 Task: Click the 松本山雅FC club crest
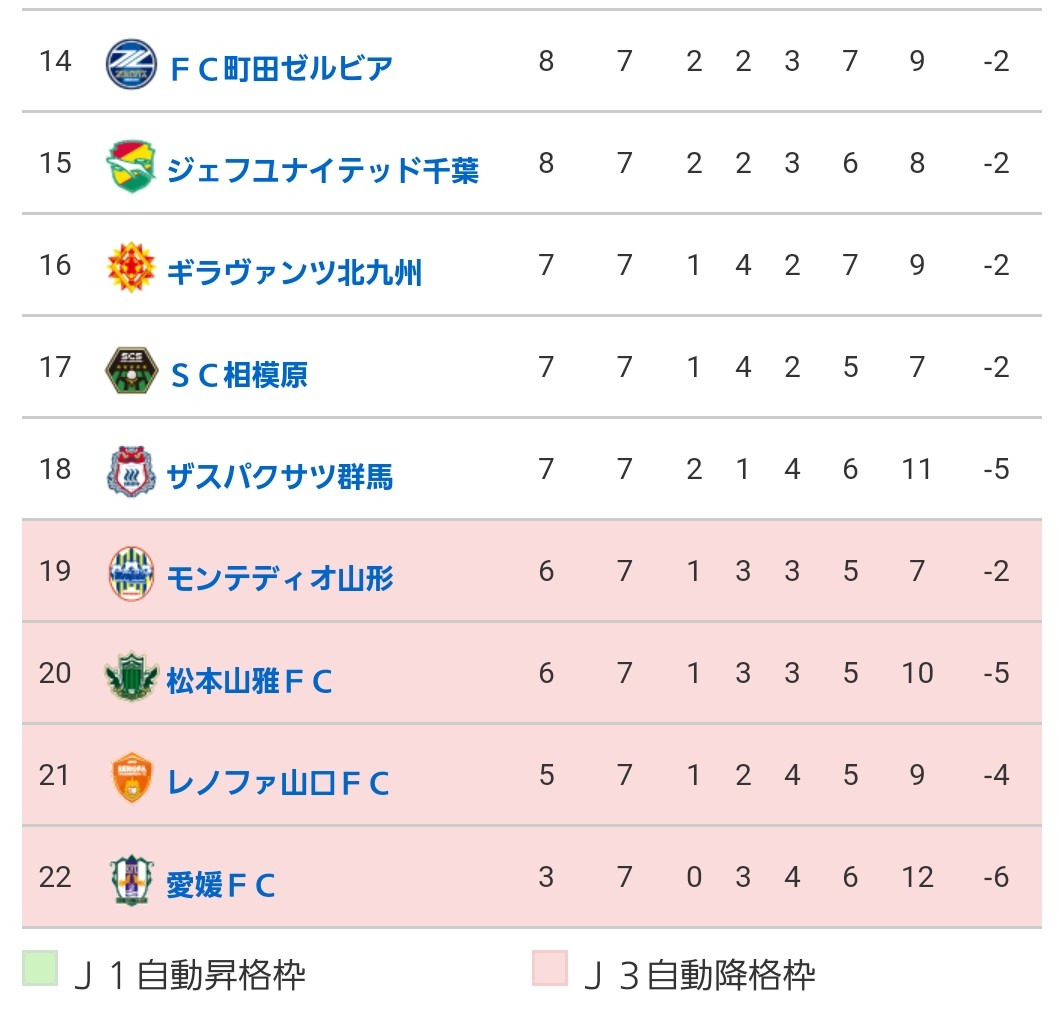tap(131, 677)
